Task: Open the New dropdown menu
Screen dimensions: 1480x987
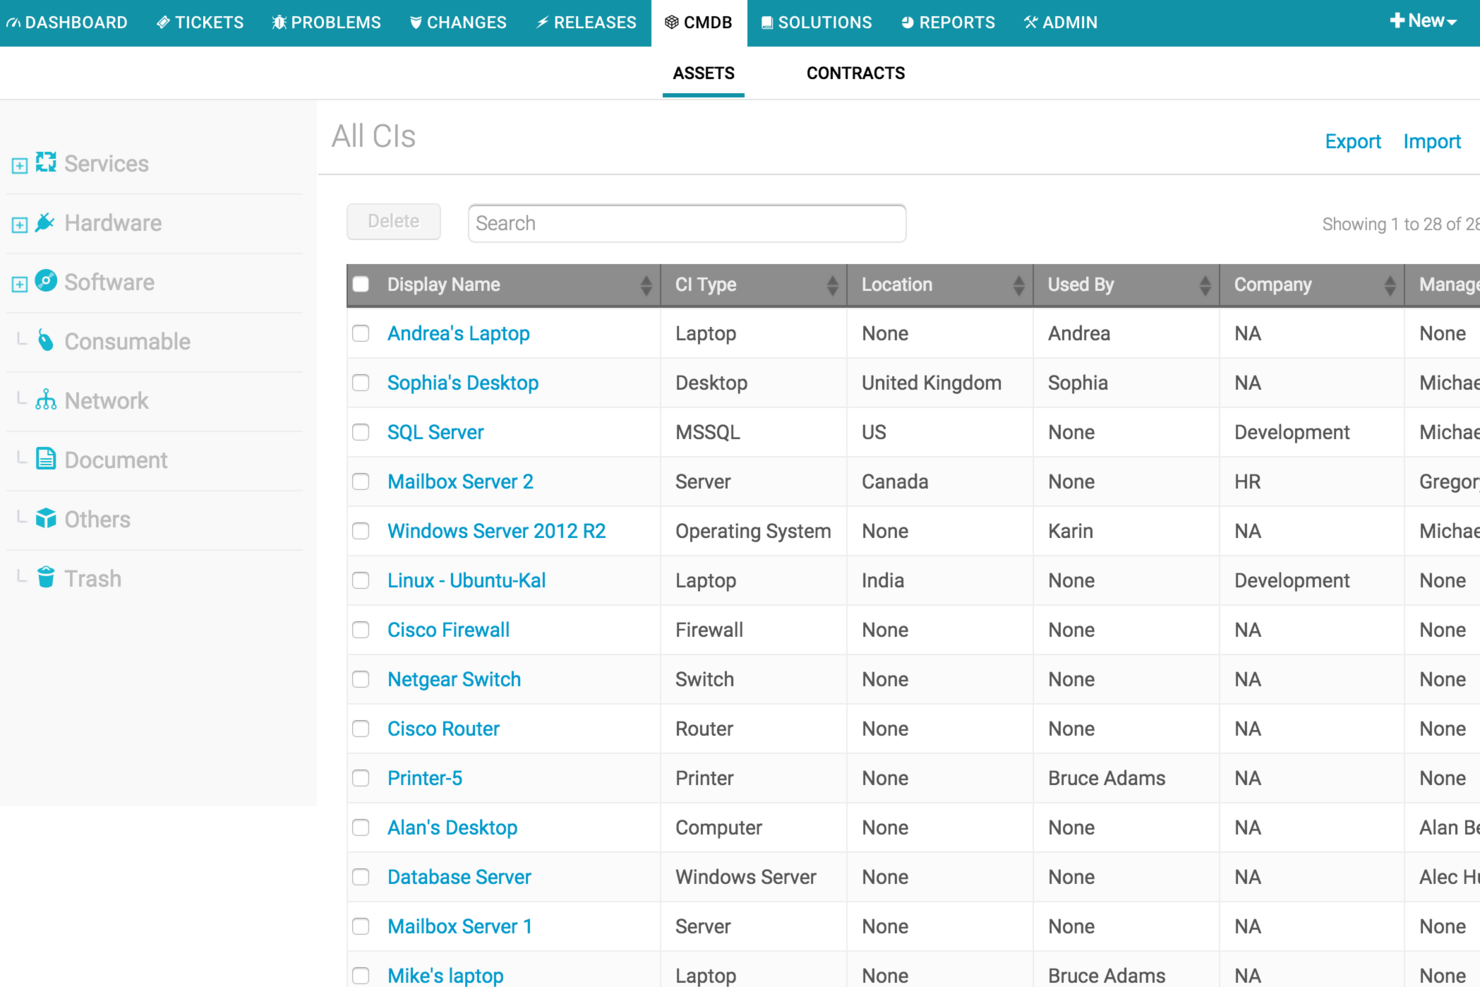Action: [1423, 19]
